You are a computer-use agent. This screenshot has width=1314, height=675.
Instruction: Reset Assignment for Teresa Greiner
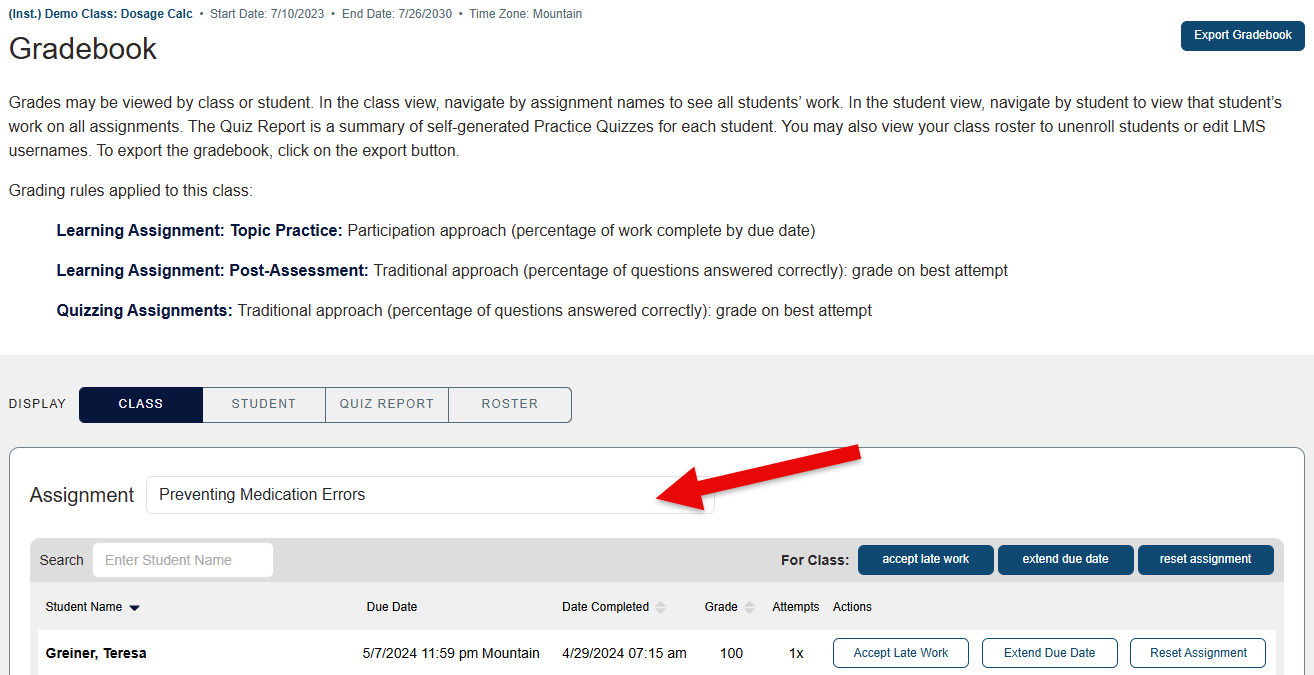coord(1198,653)
